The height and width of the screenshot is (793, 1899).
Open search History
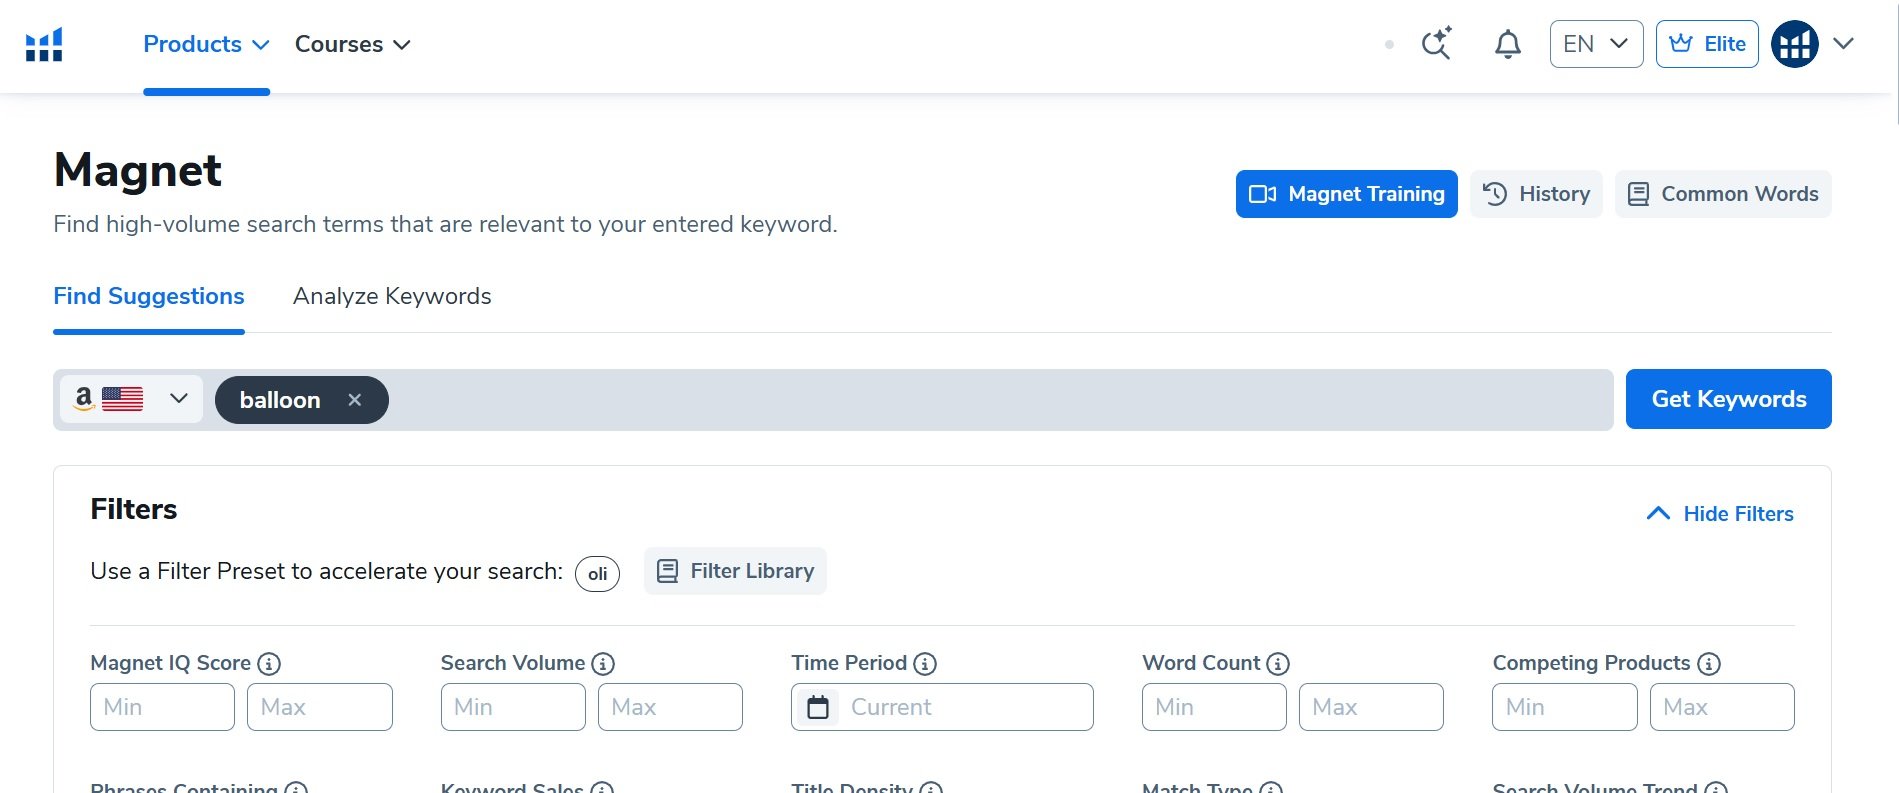pyautogui.click(x=1536, y=194)
